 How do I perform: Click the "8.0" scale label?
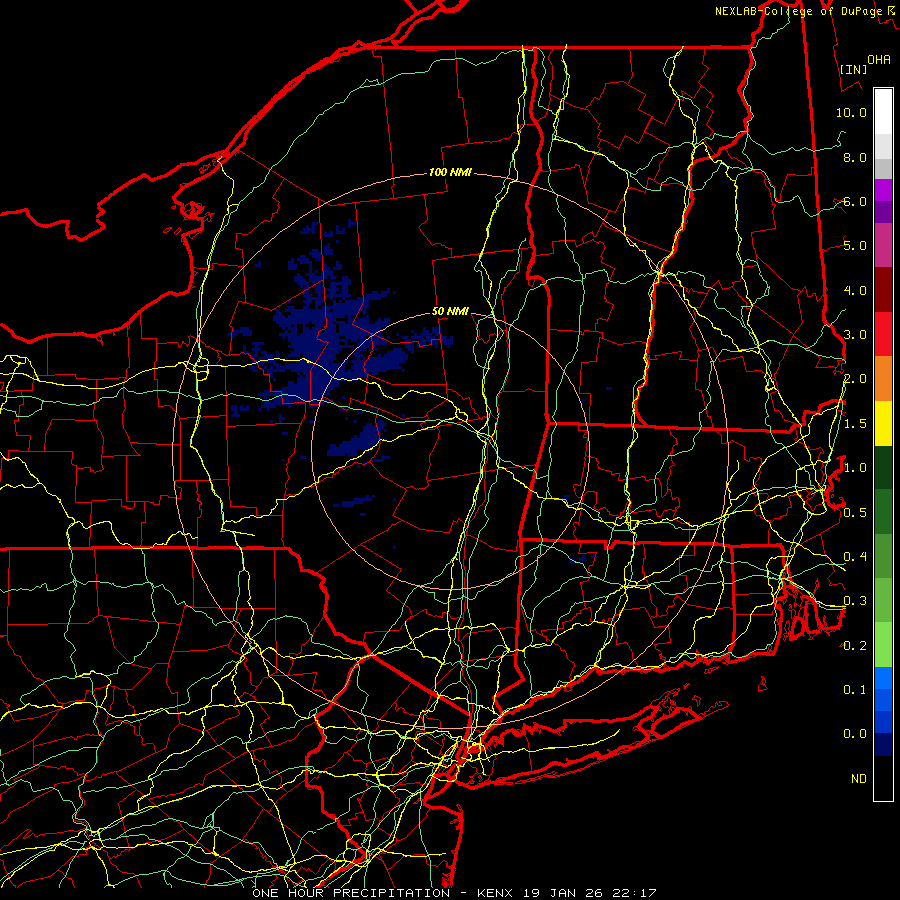[855, 157]
